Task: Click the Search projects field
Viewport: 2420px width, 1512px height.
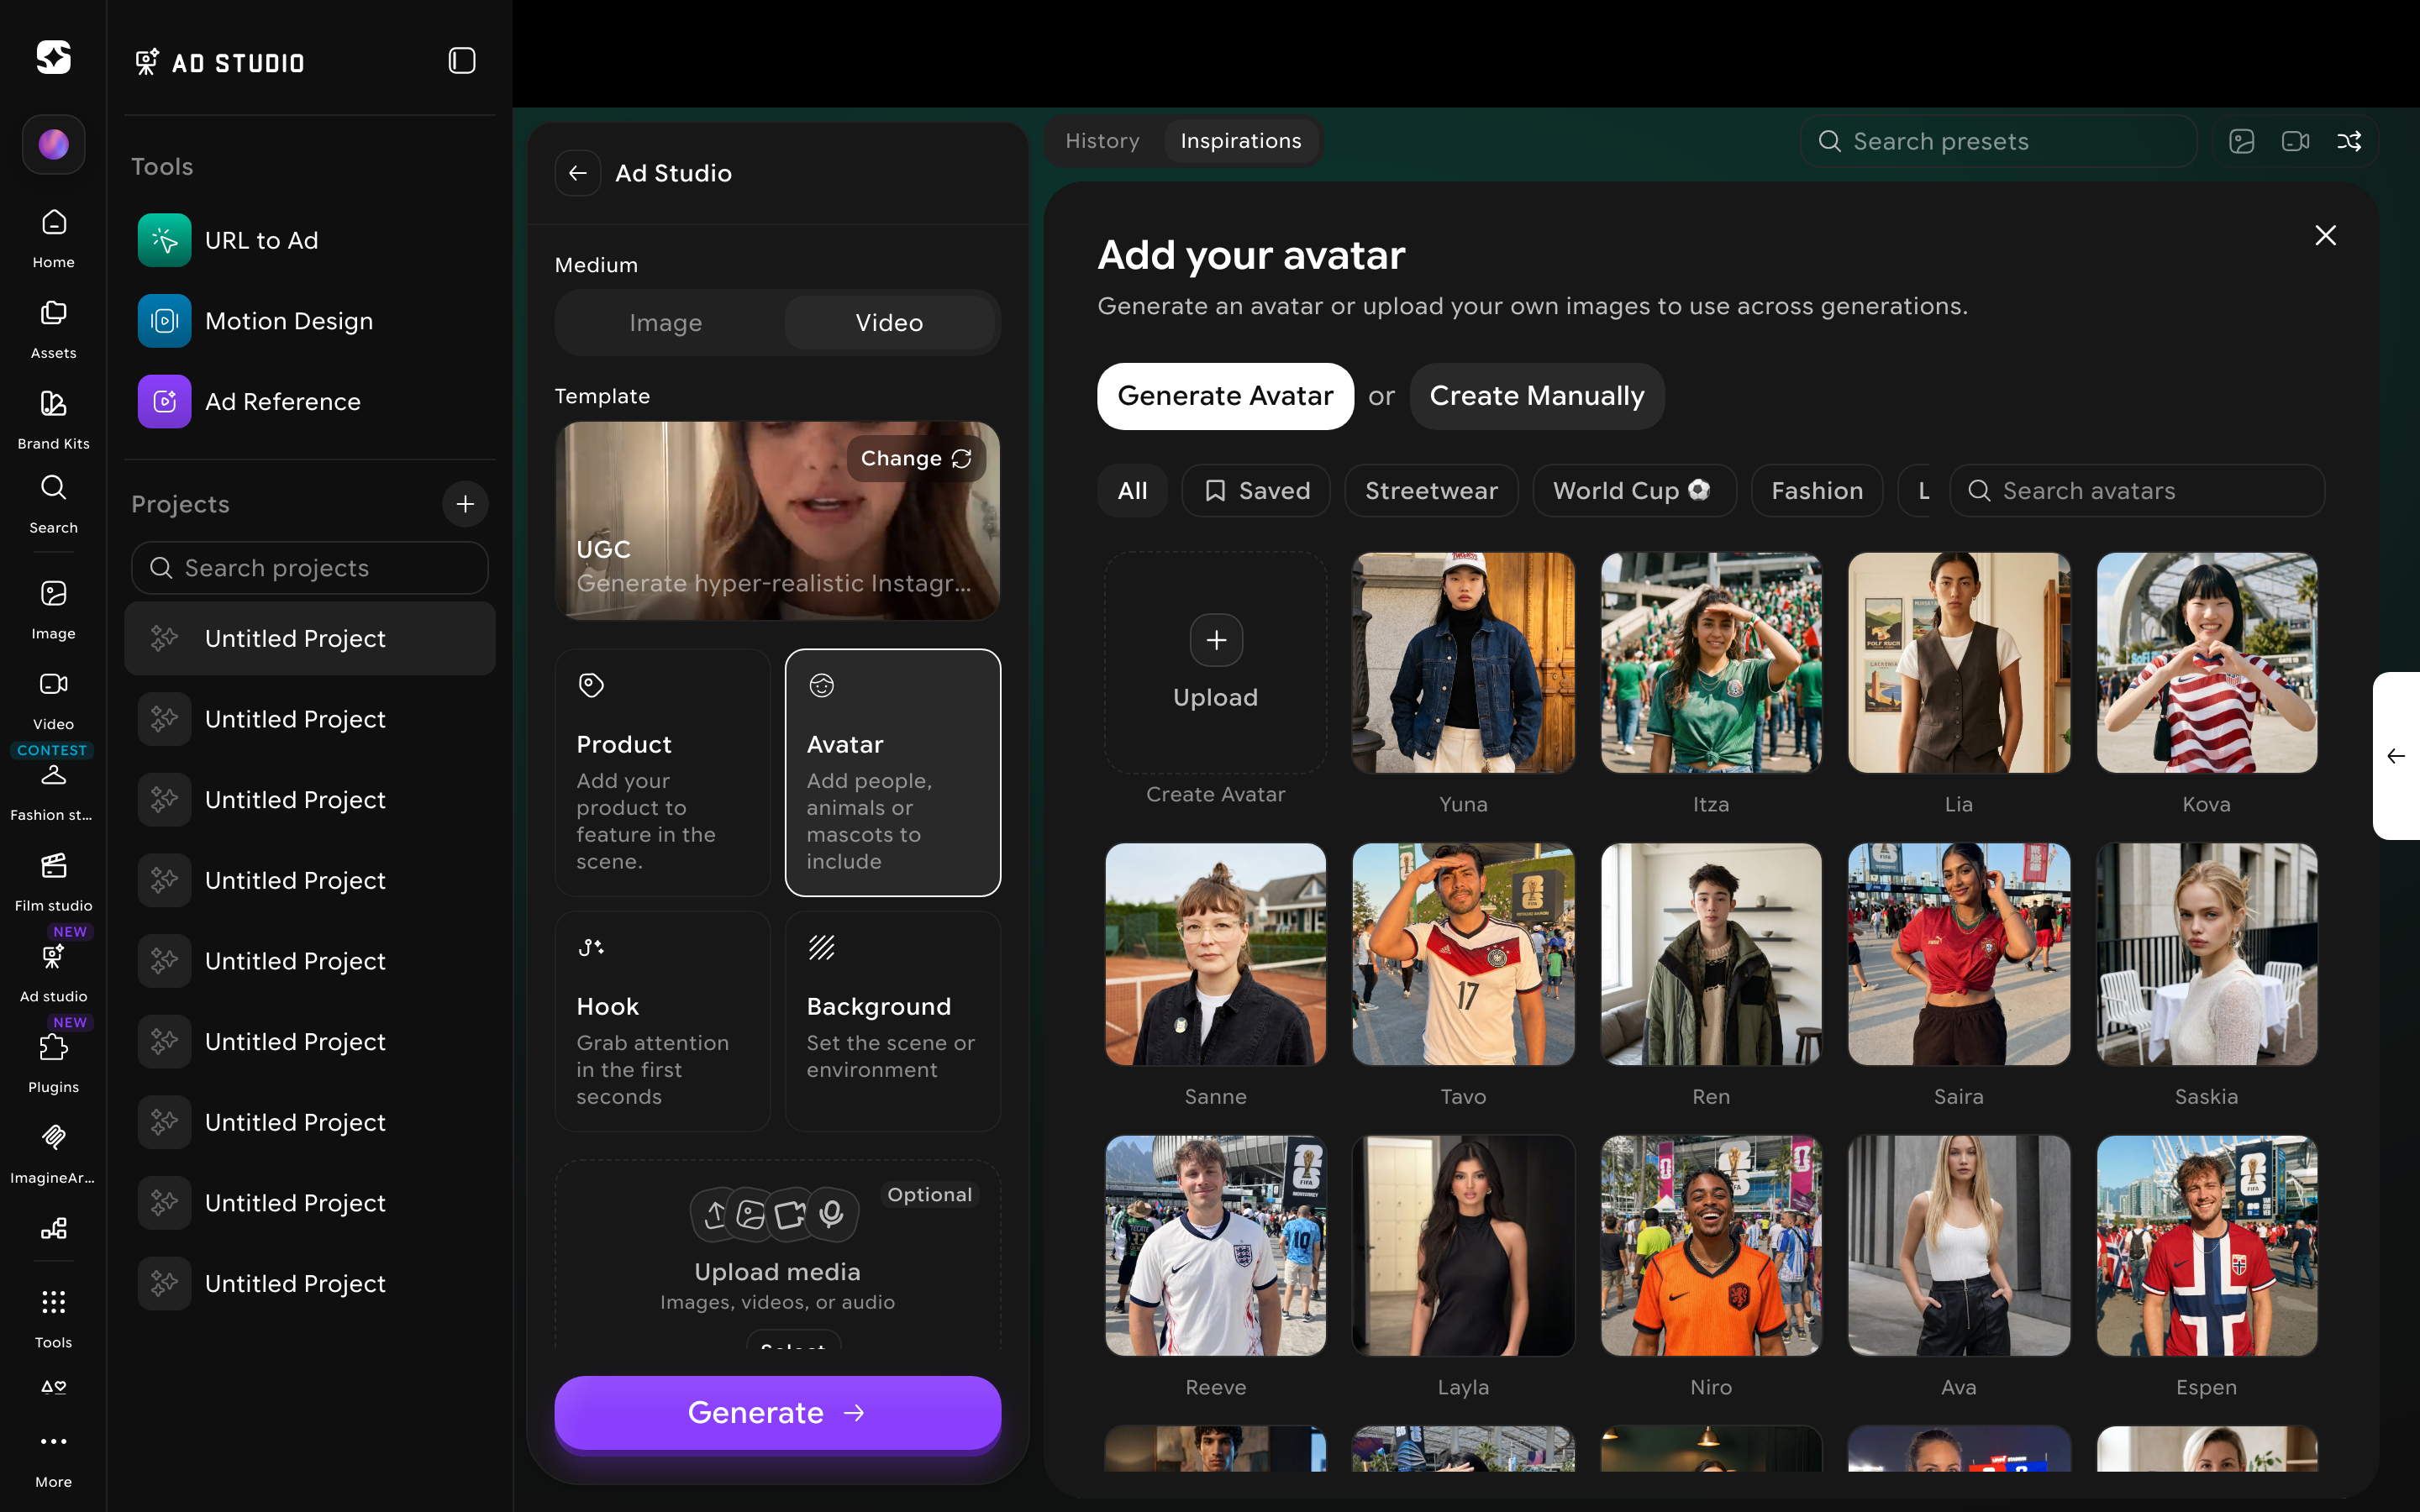Action: (x=310, y=568)
